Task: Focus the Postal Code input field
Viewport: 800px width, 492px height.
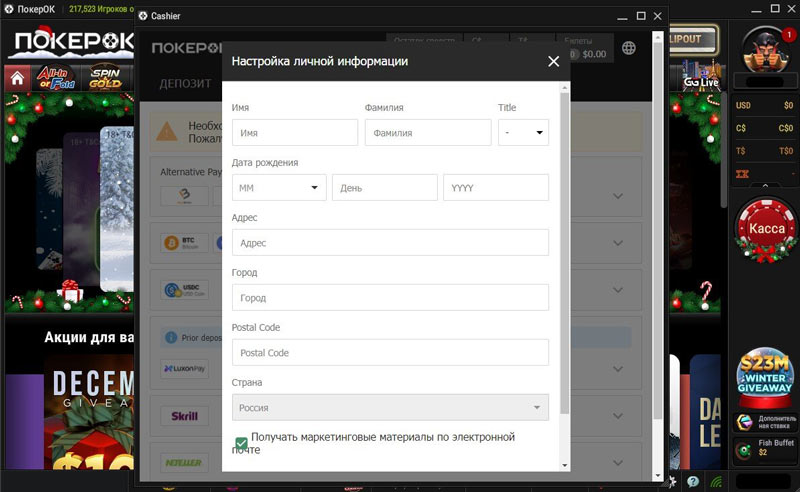Action: [x=390, y=352]
